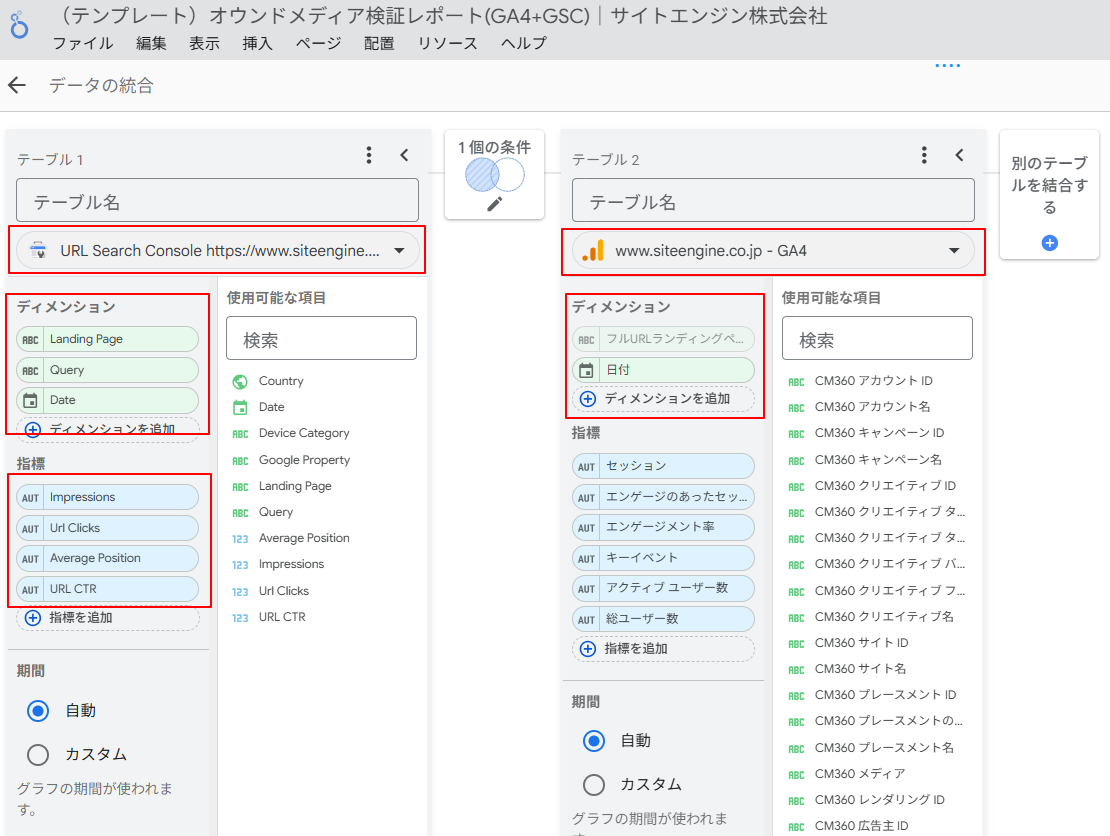
Task: Click the Table 1 テーブル名 input field
Action: (x=217, y=200)
